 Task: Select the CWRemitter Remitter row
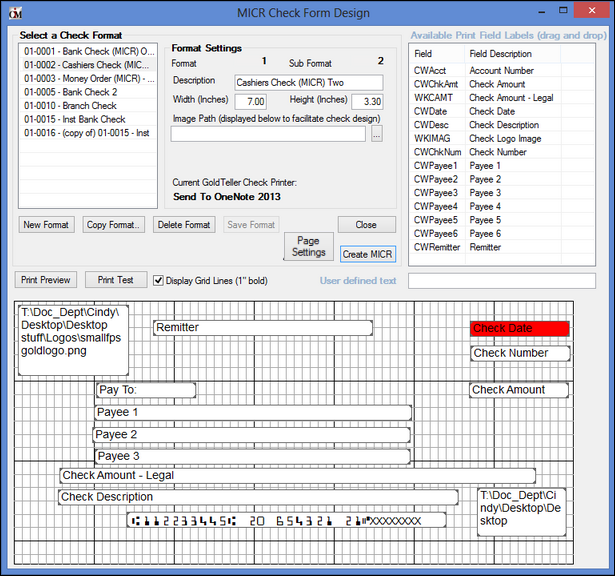coord(502,247)
